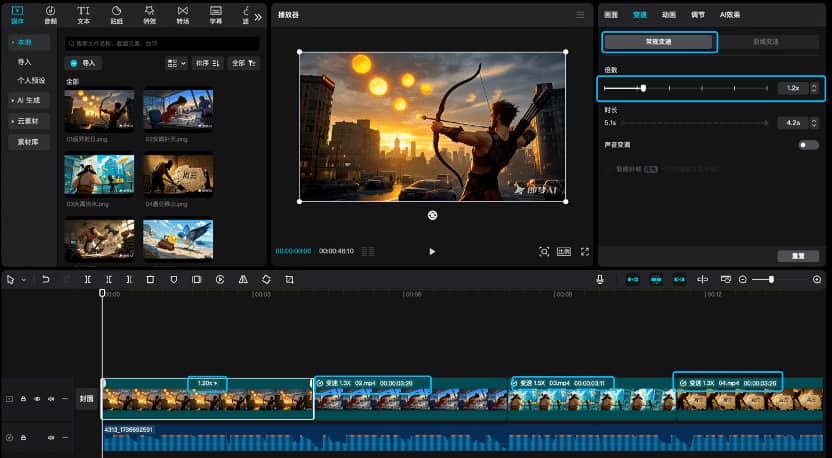
Task: Toggle preview axis
Action: tap(703, 280)
